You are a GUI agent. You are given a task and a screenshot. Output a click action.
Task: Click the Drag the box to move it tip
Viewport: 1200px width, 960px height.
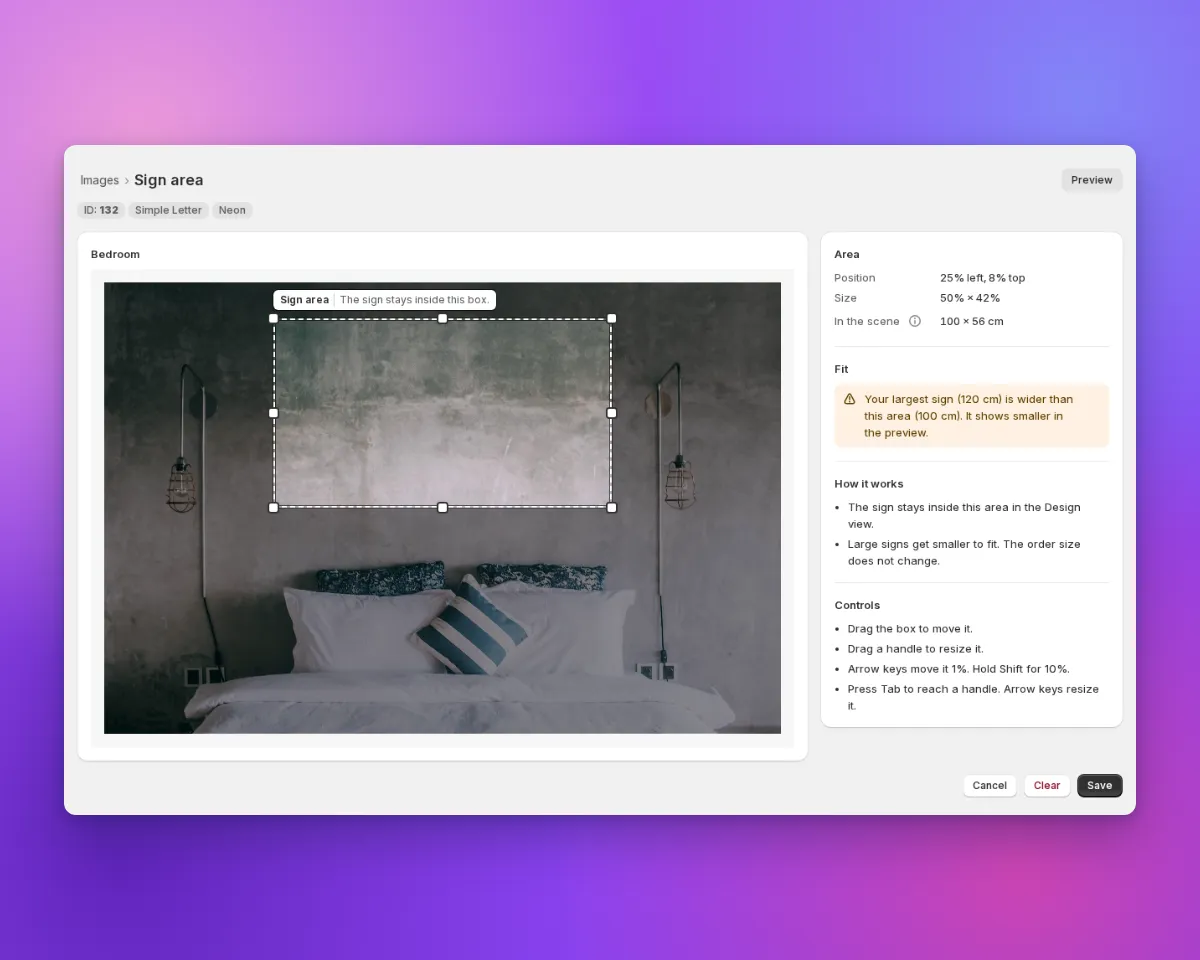click(910, 629)
